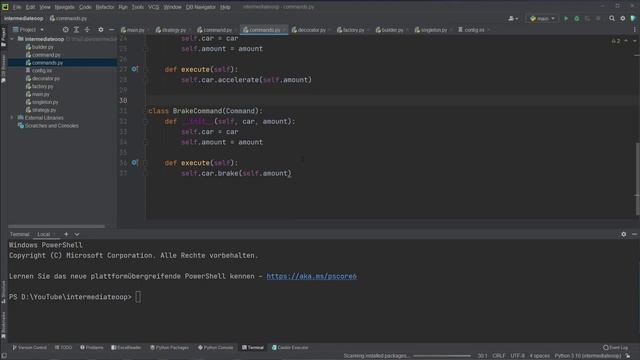The height and width of the screenshot is (360, 640).
Task: Switch to builder.py editor tab
Action: tap(389, 30)
